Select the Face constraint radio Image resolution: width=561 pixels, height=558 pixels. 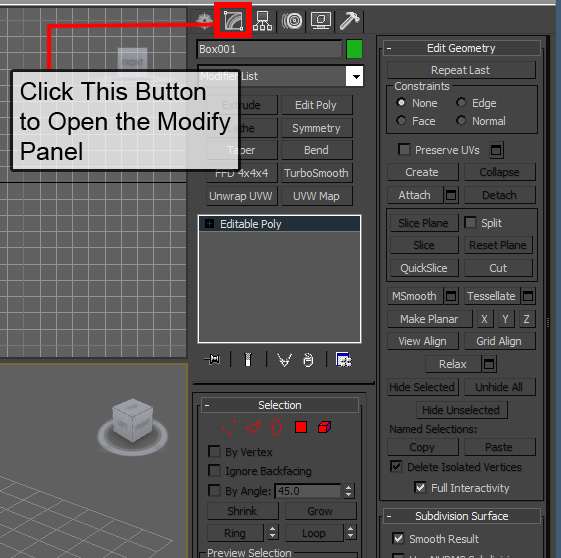pyautogui.click(x=401, y=121)
